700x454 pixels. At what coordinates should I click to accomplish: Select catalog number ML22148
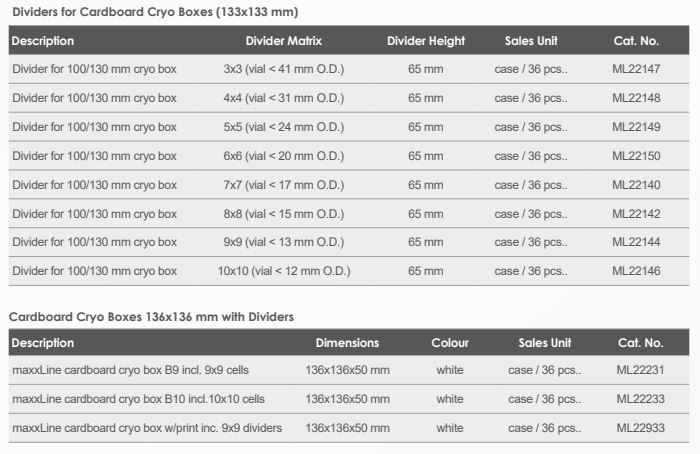(635, 98)
